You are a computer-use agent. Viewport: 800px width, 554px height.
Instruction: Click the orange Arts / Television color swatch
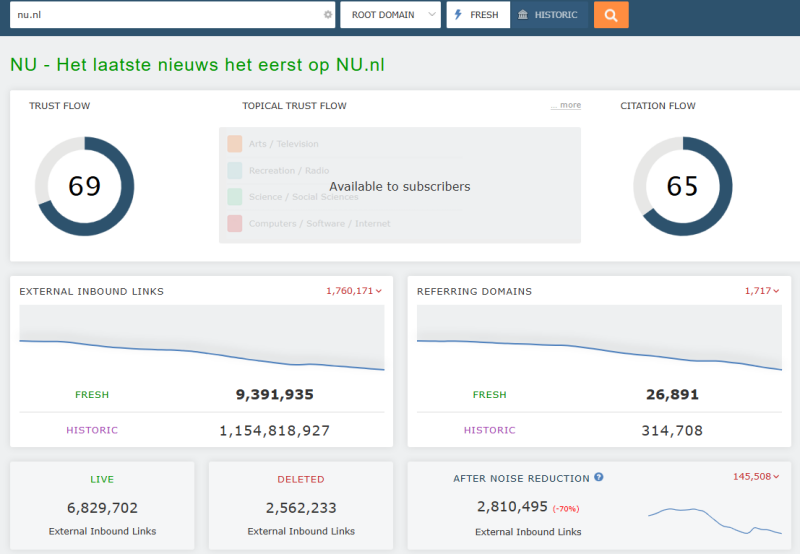[235, 144]
